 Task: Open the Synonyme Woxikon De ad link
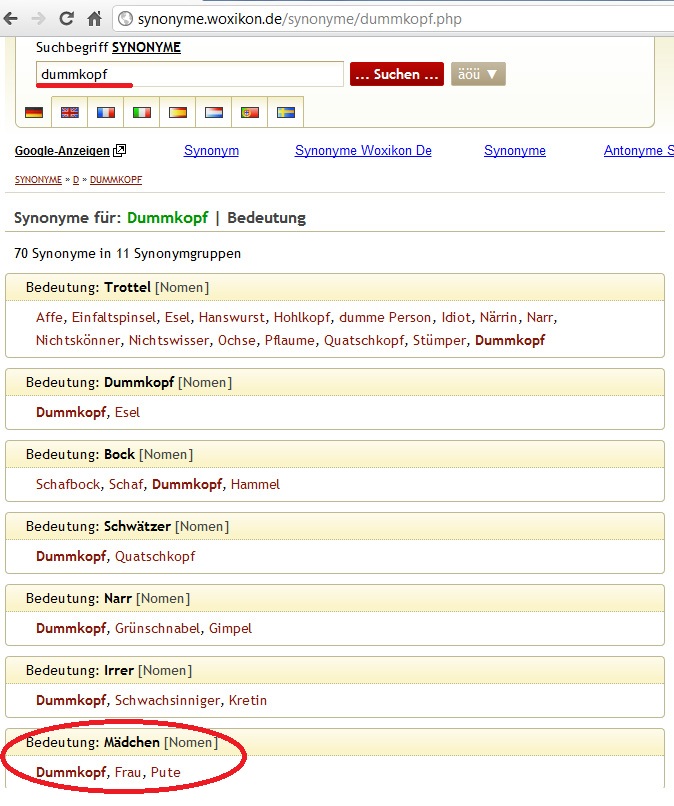click(363, 151)
